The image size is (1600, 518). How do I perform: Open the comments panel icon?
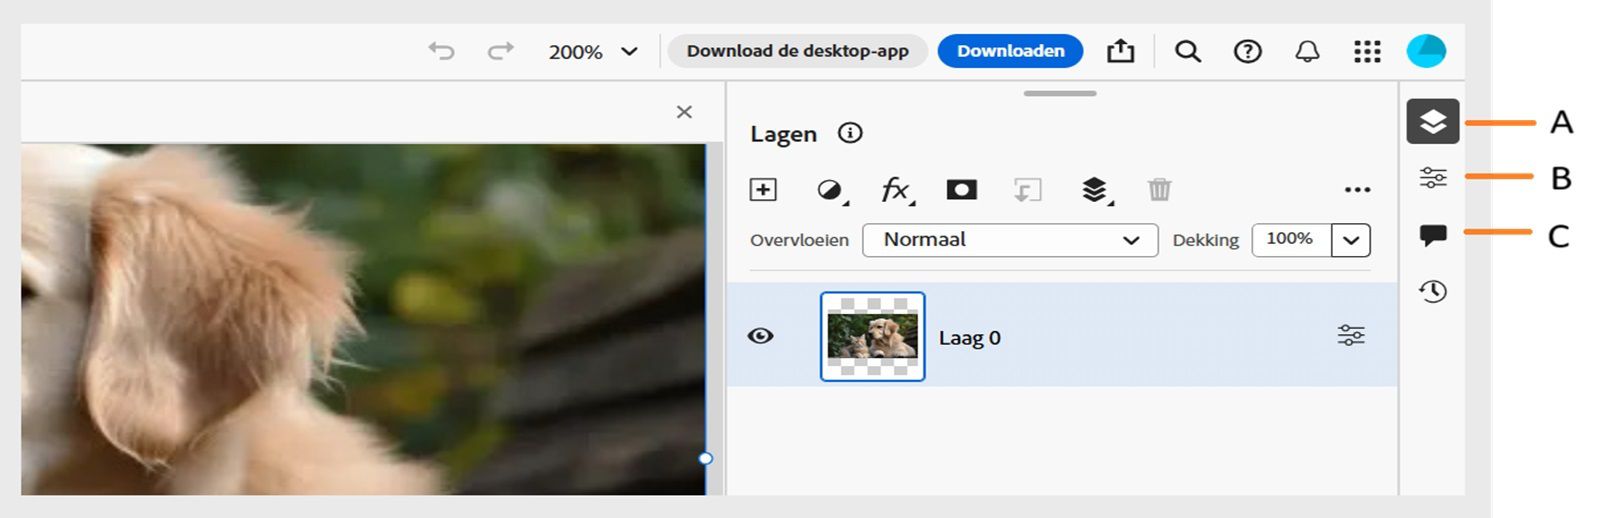pos(1433,235)
